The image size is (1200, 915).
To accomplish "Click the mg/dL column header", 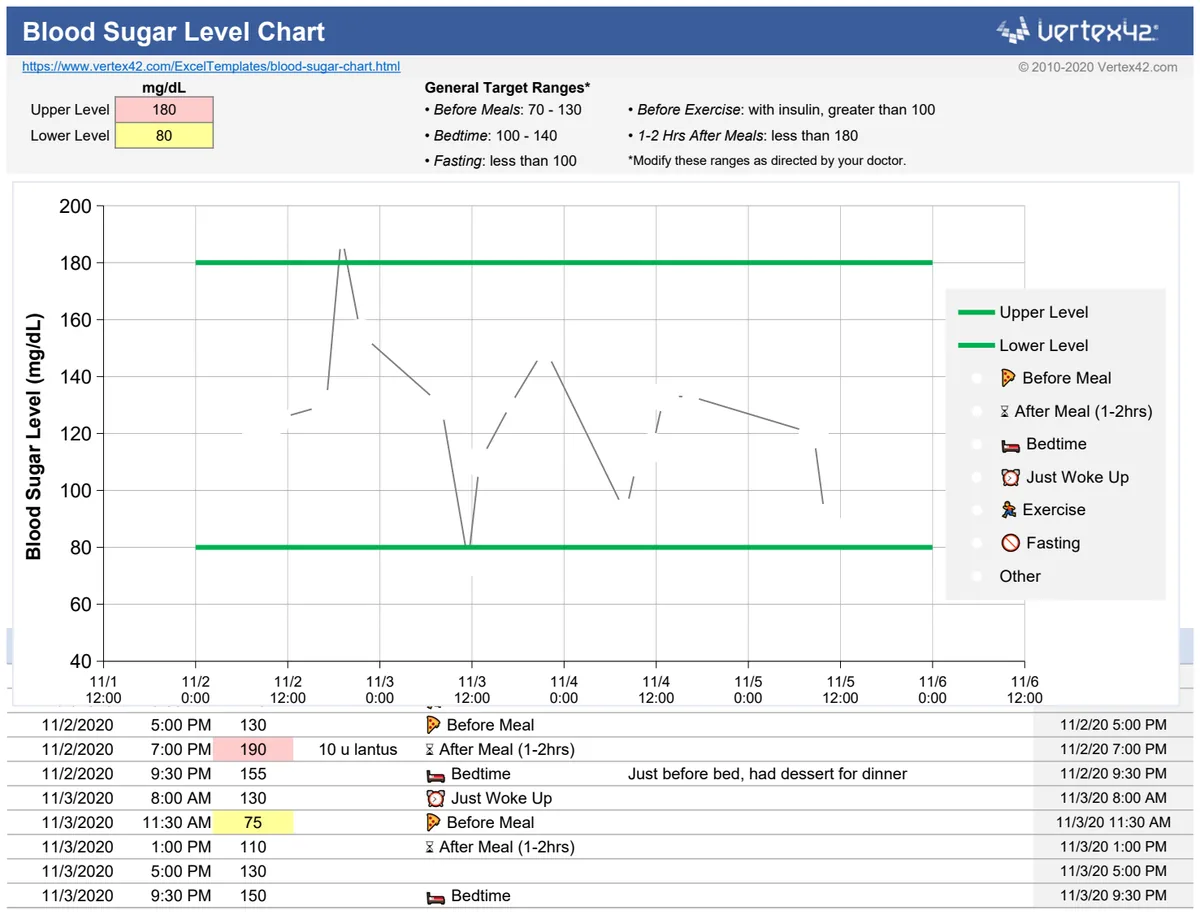I will pyautogui.click(x=164, y=88).
